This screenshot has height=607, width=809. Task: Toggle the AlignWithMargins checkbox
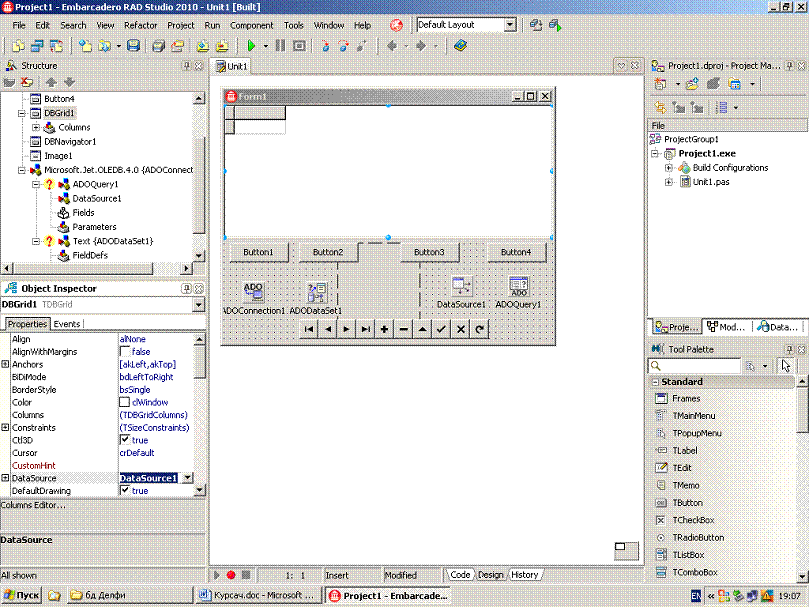(x=125, y=352)
